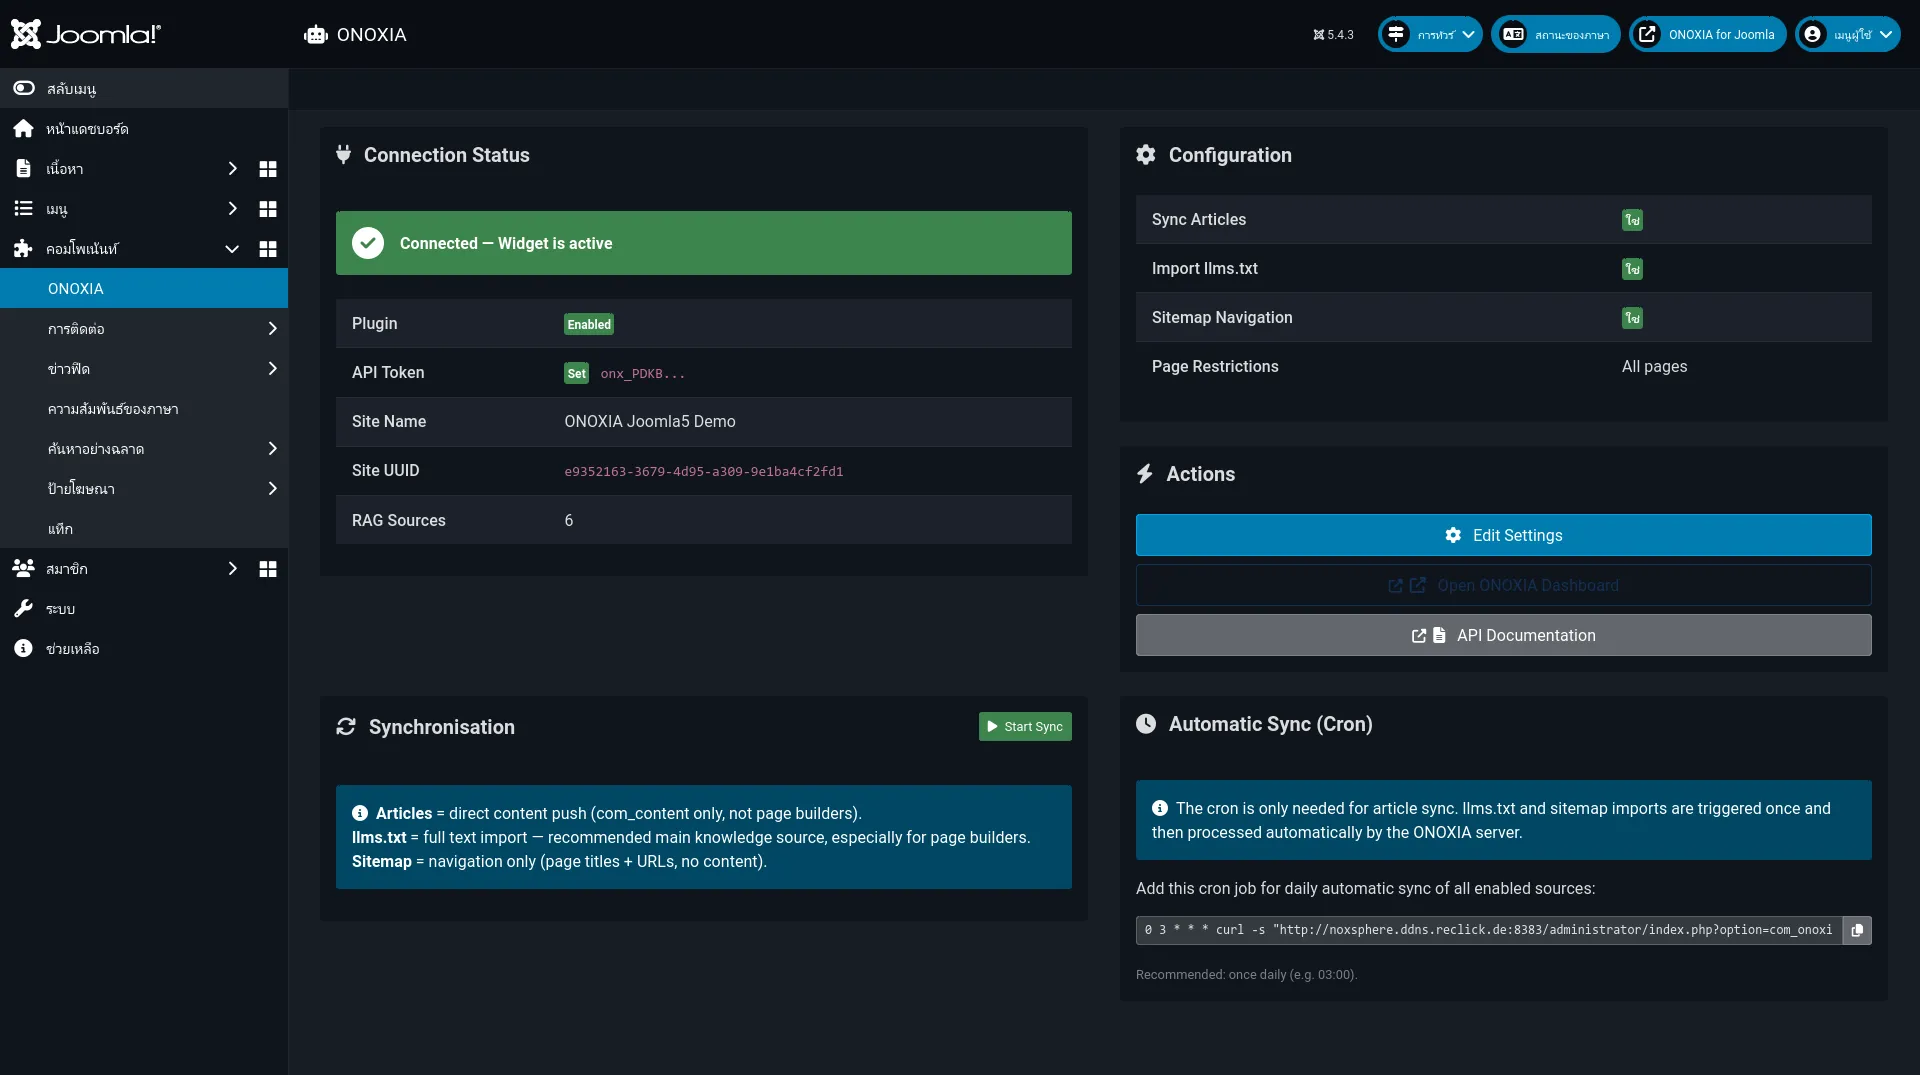
Task: Open the สมาชิก dashboard grid icon
Action: (268, 569)
